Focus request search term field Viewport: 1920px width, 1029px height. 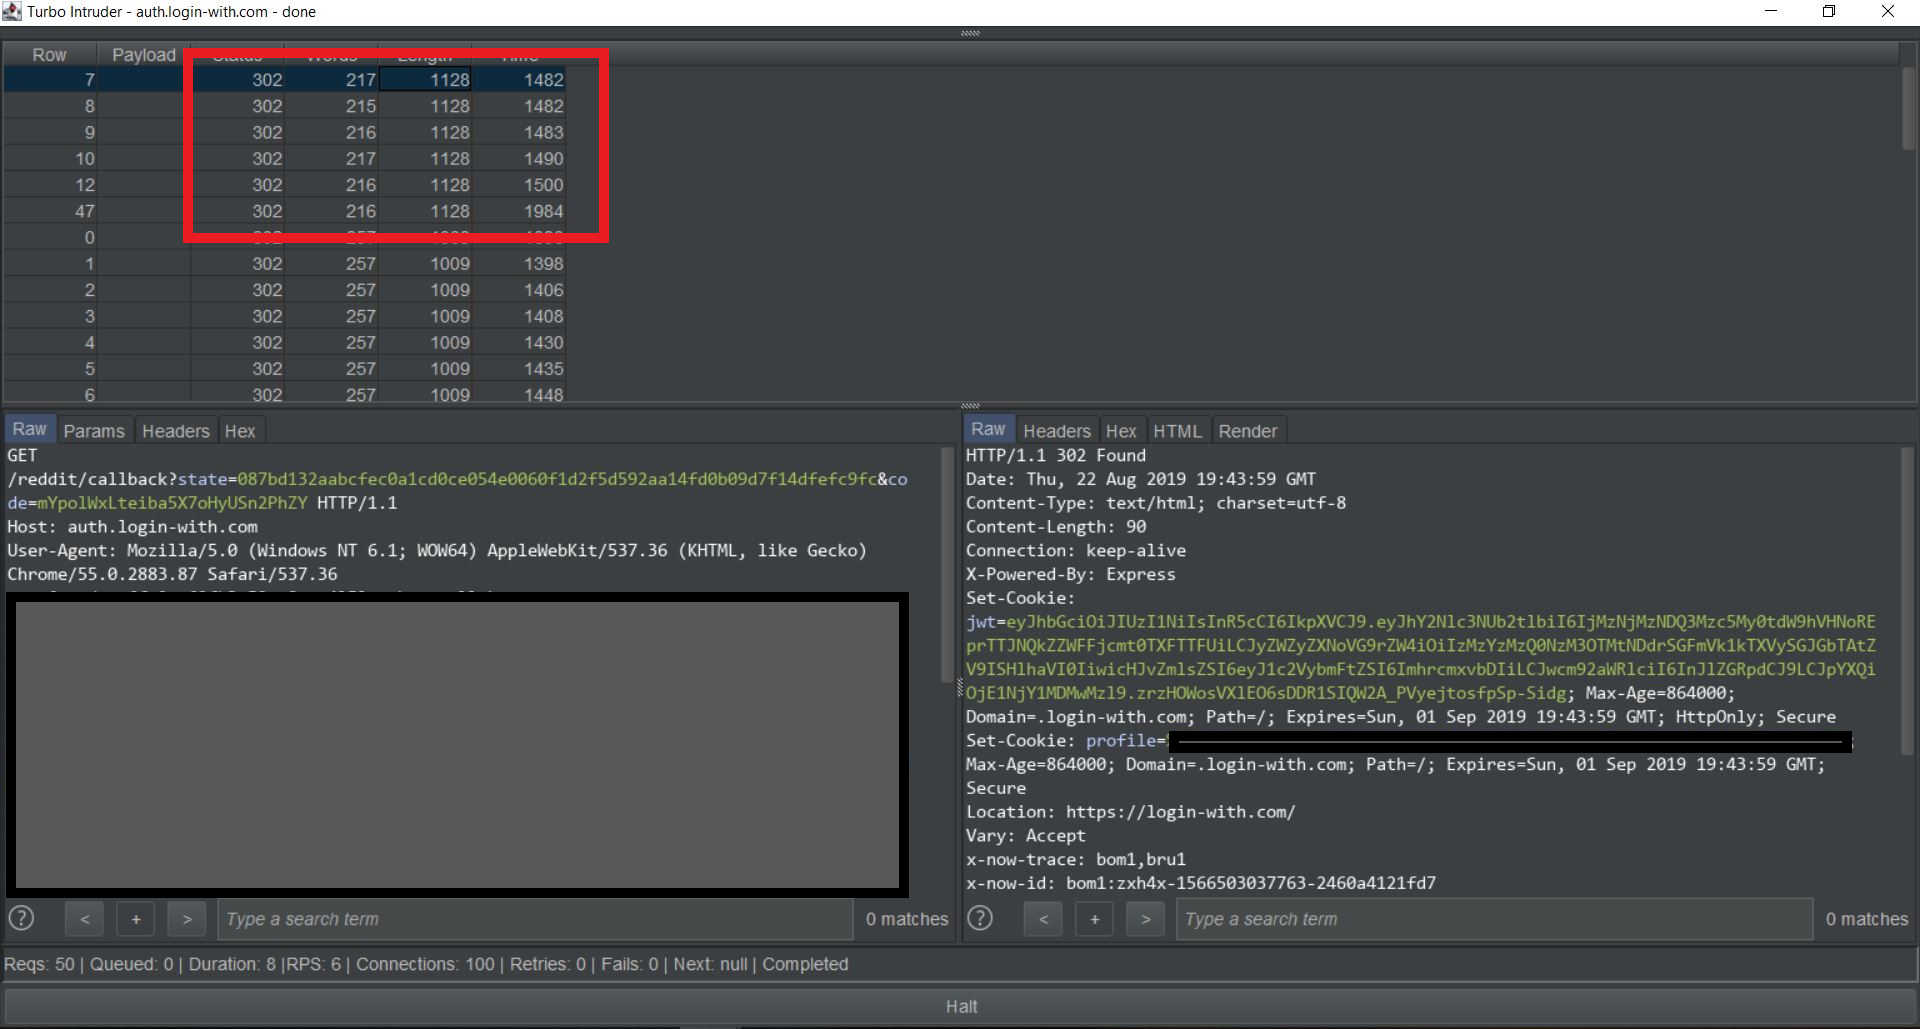[535, 919]
